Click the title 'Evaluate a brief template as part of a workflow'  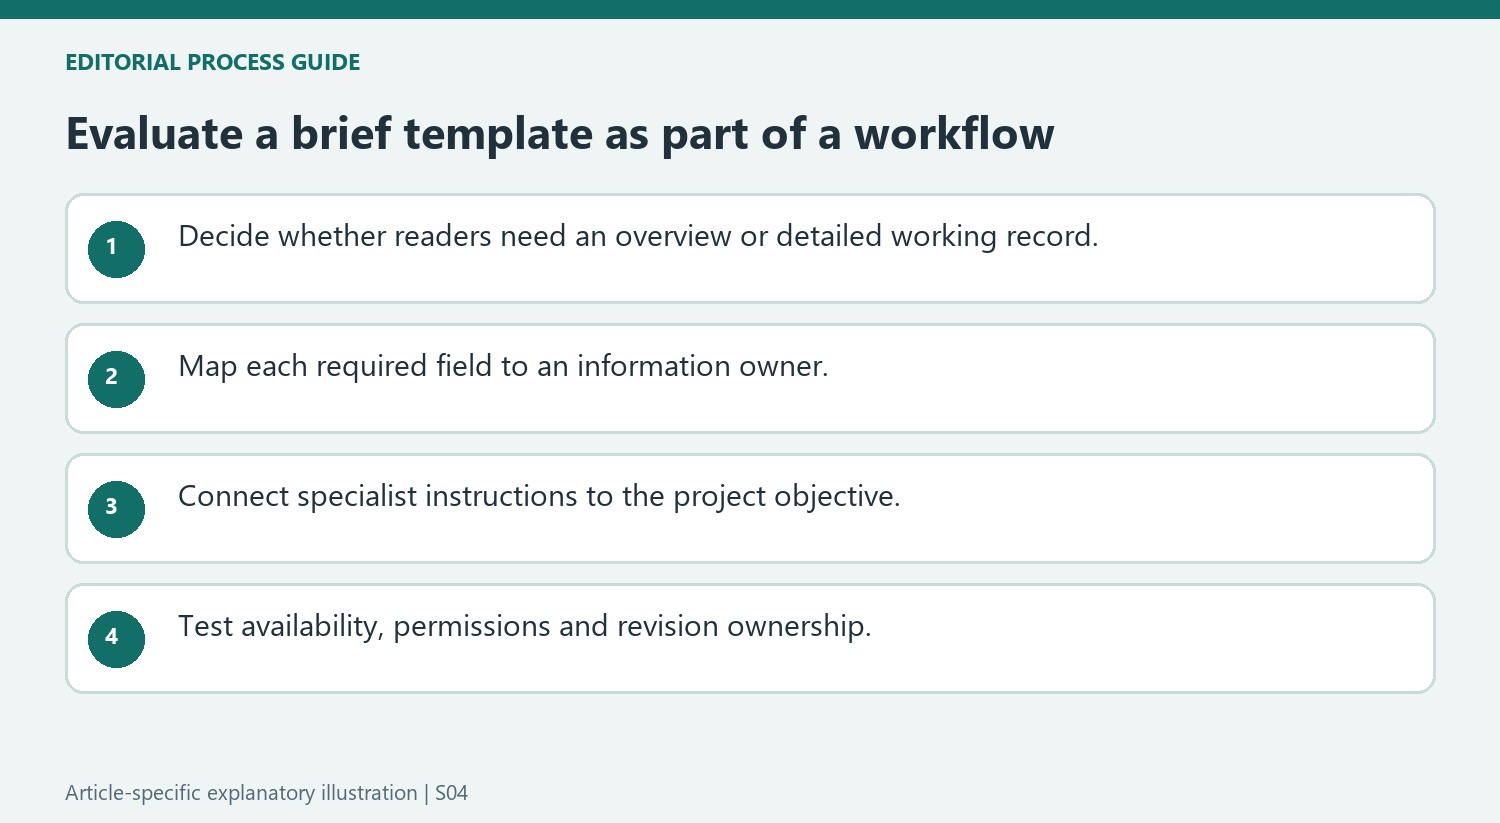click(560, 134)
